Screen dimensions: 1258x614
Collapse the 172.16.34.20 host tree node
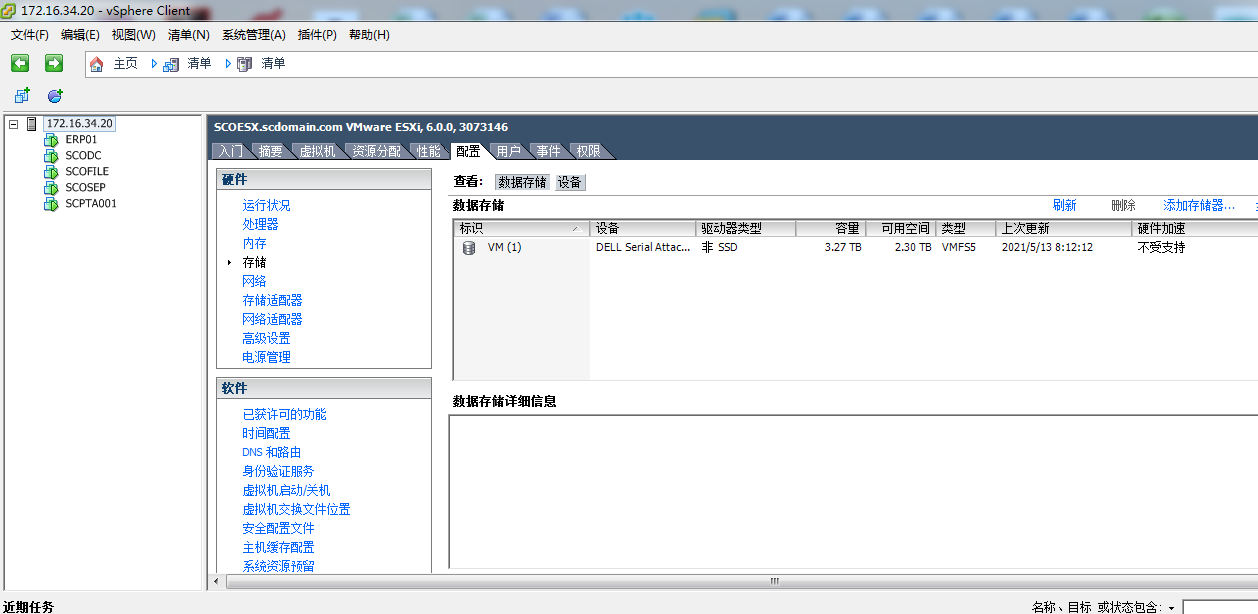click(x=13, y=124)
